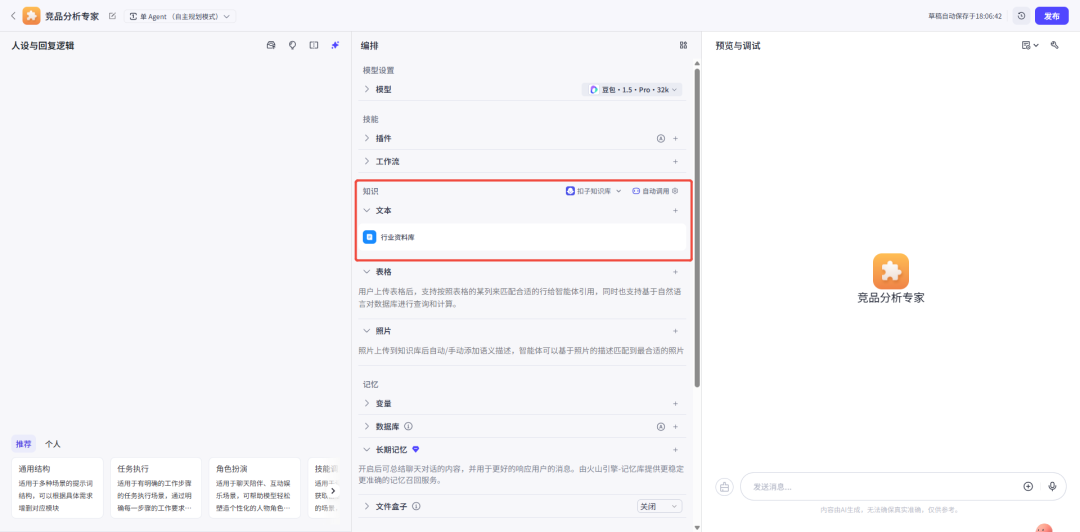
Task: Open the debug options dropdown in 预览与调试
Action: click(x=1030, y=45)
